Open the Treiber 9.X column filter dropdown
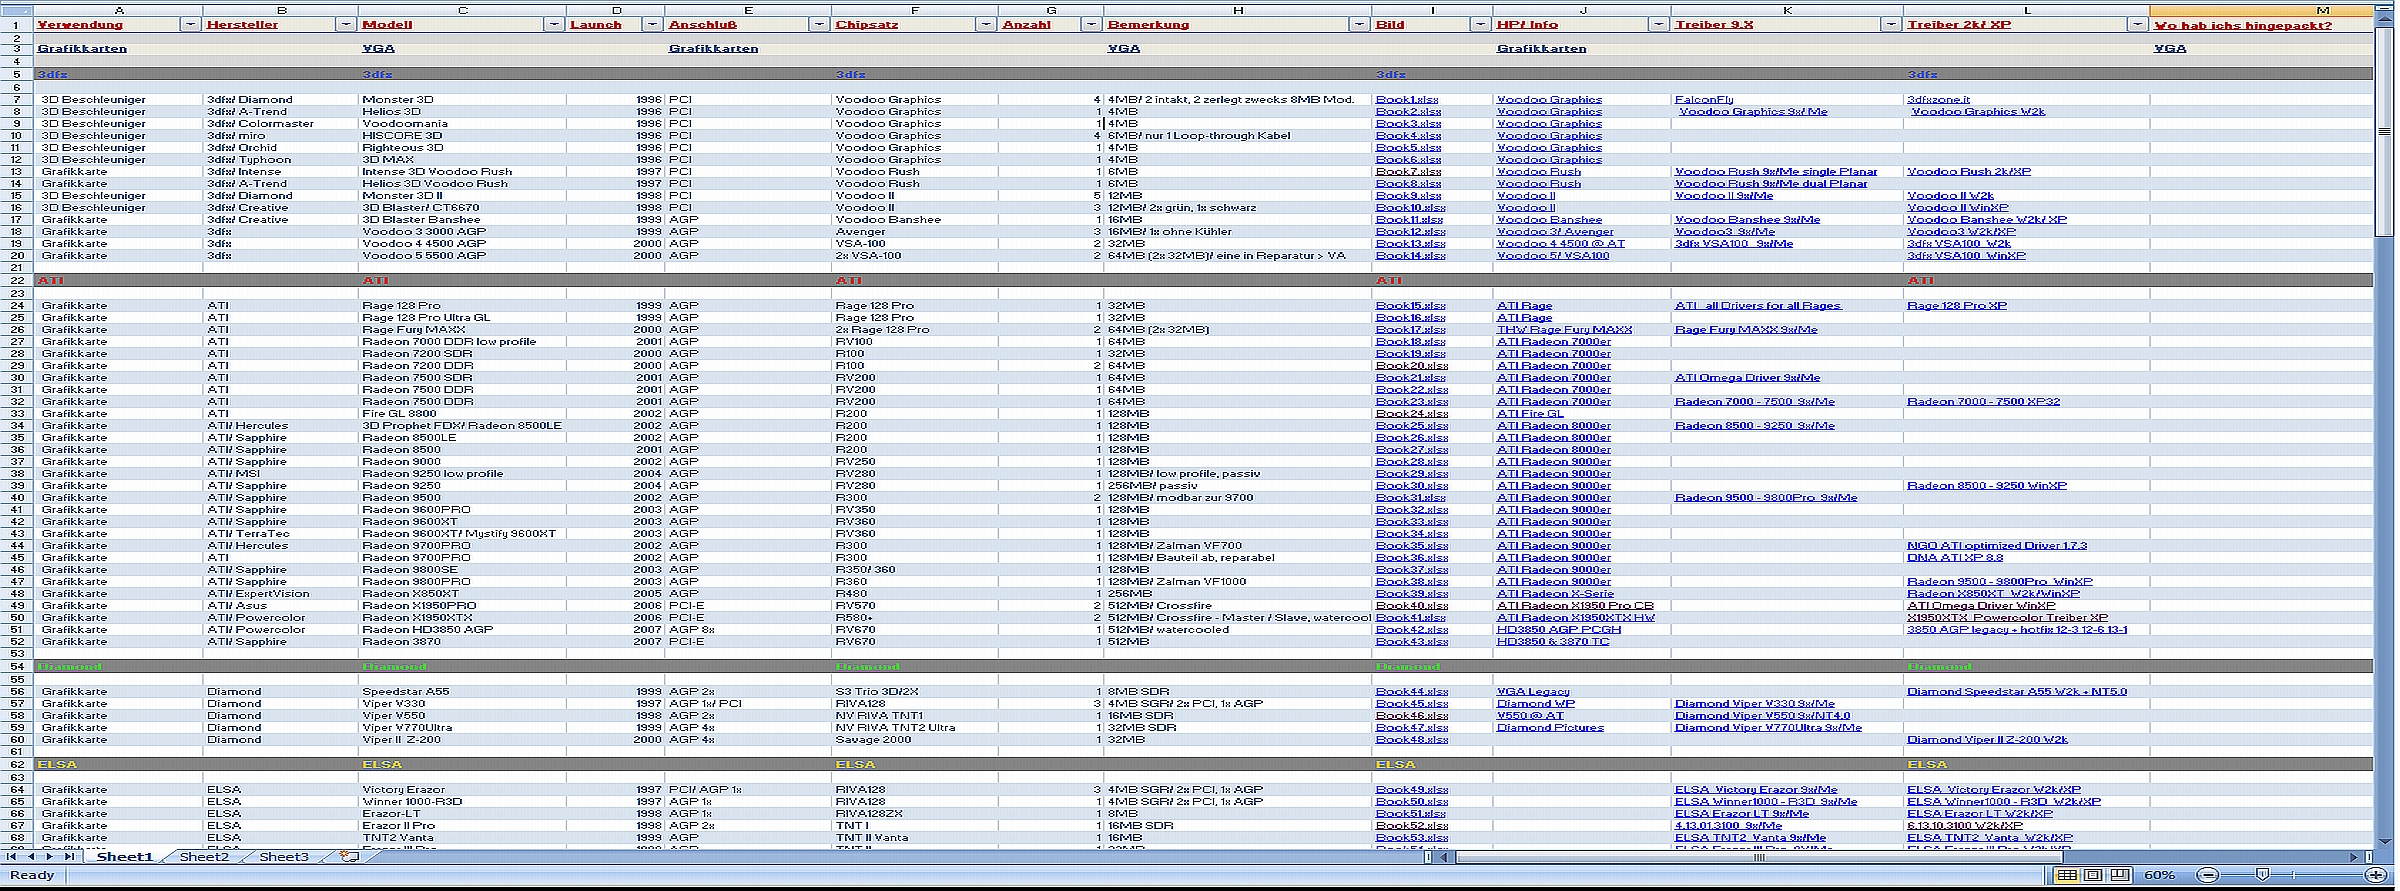Viewport: 2400px width, 891px height. (1891, 24)
